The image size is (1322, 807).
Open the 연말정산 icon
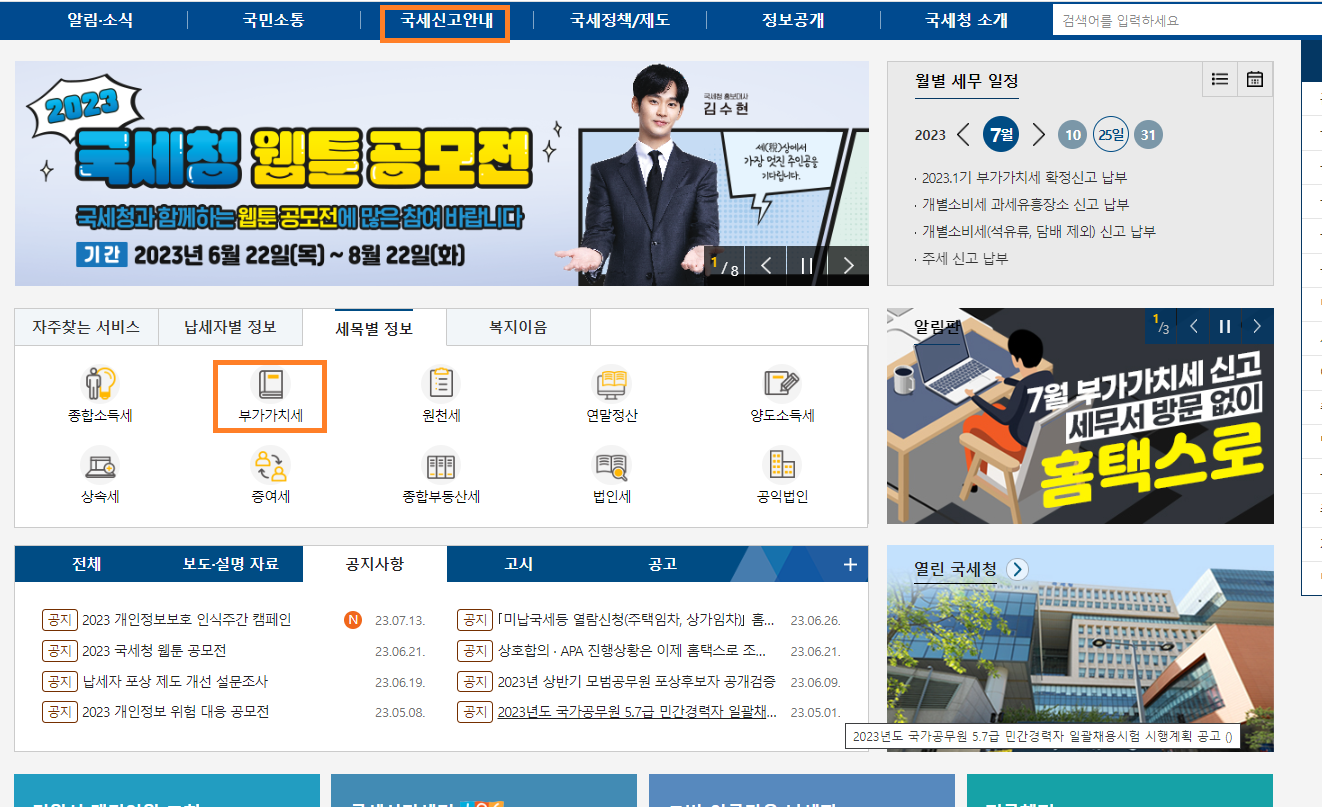612,383
